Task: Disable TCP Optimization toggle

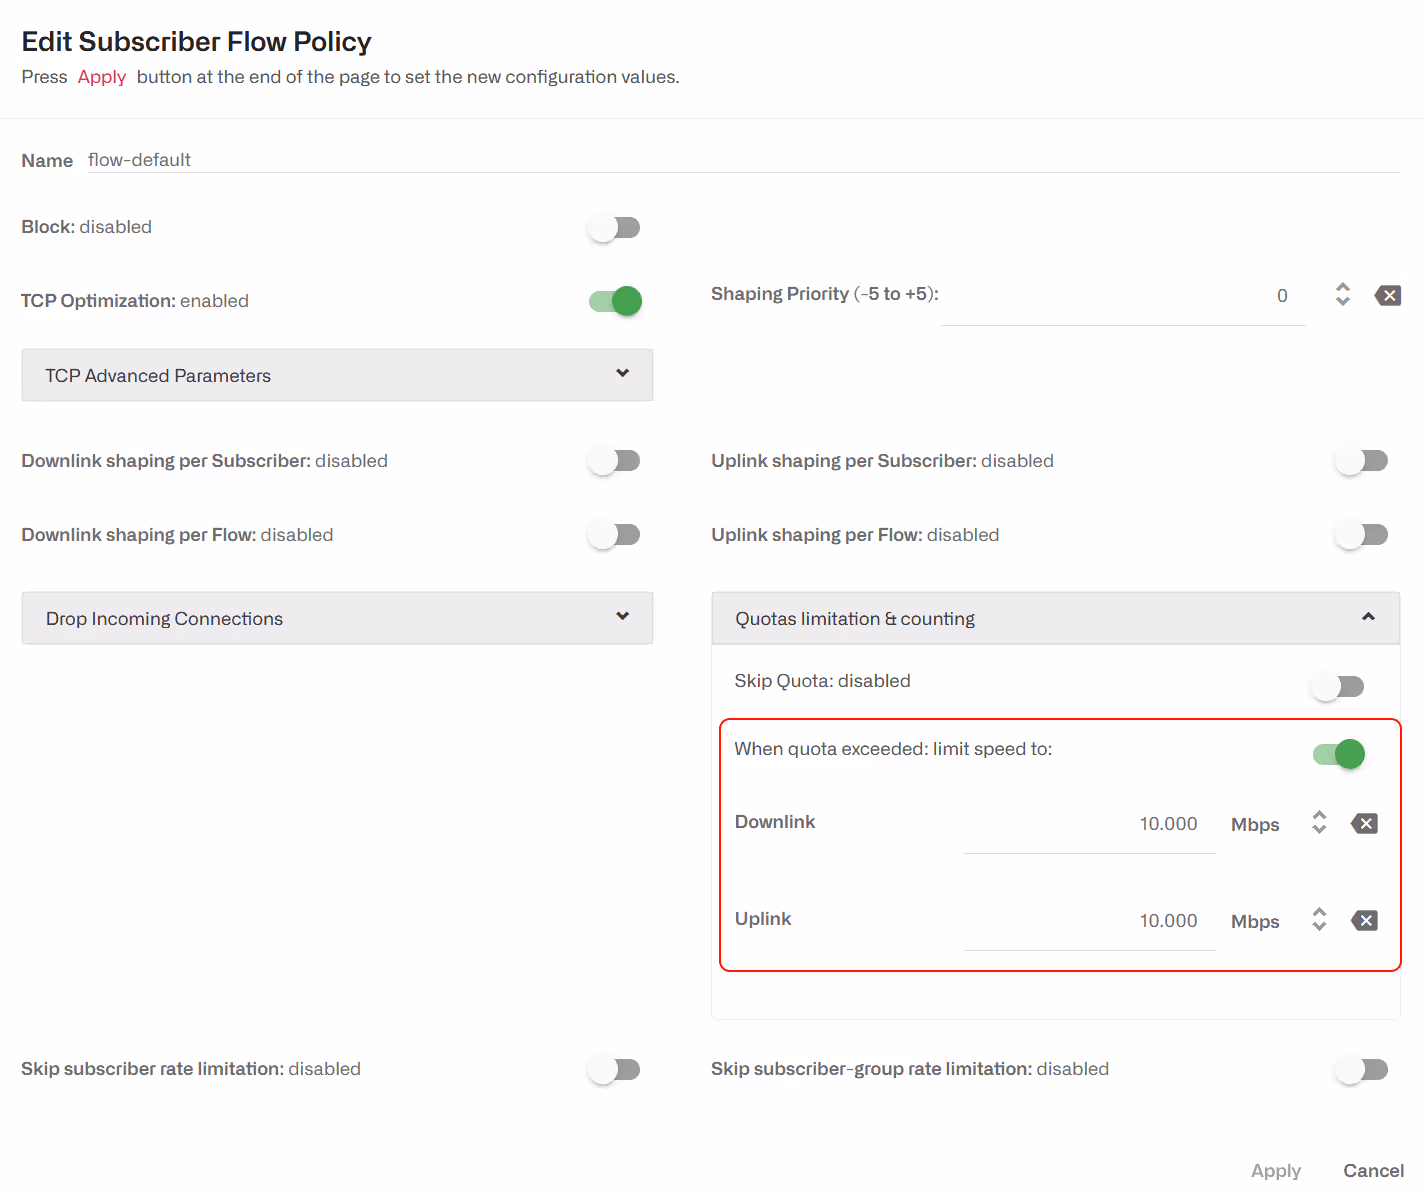Action: 614,301
